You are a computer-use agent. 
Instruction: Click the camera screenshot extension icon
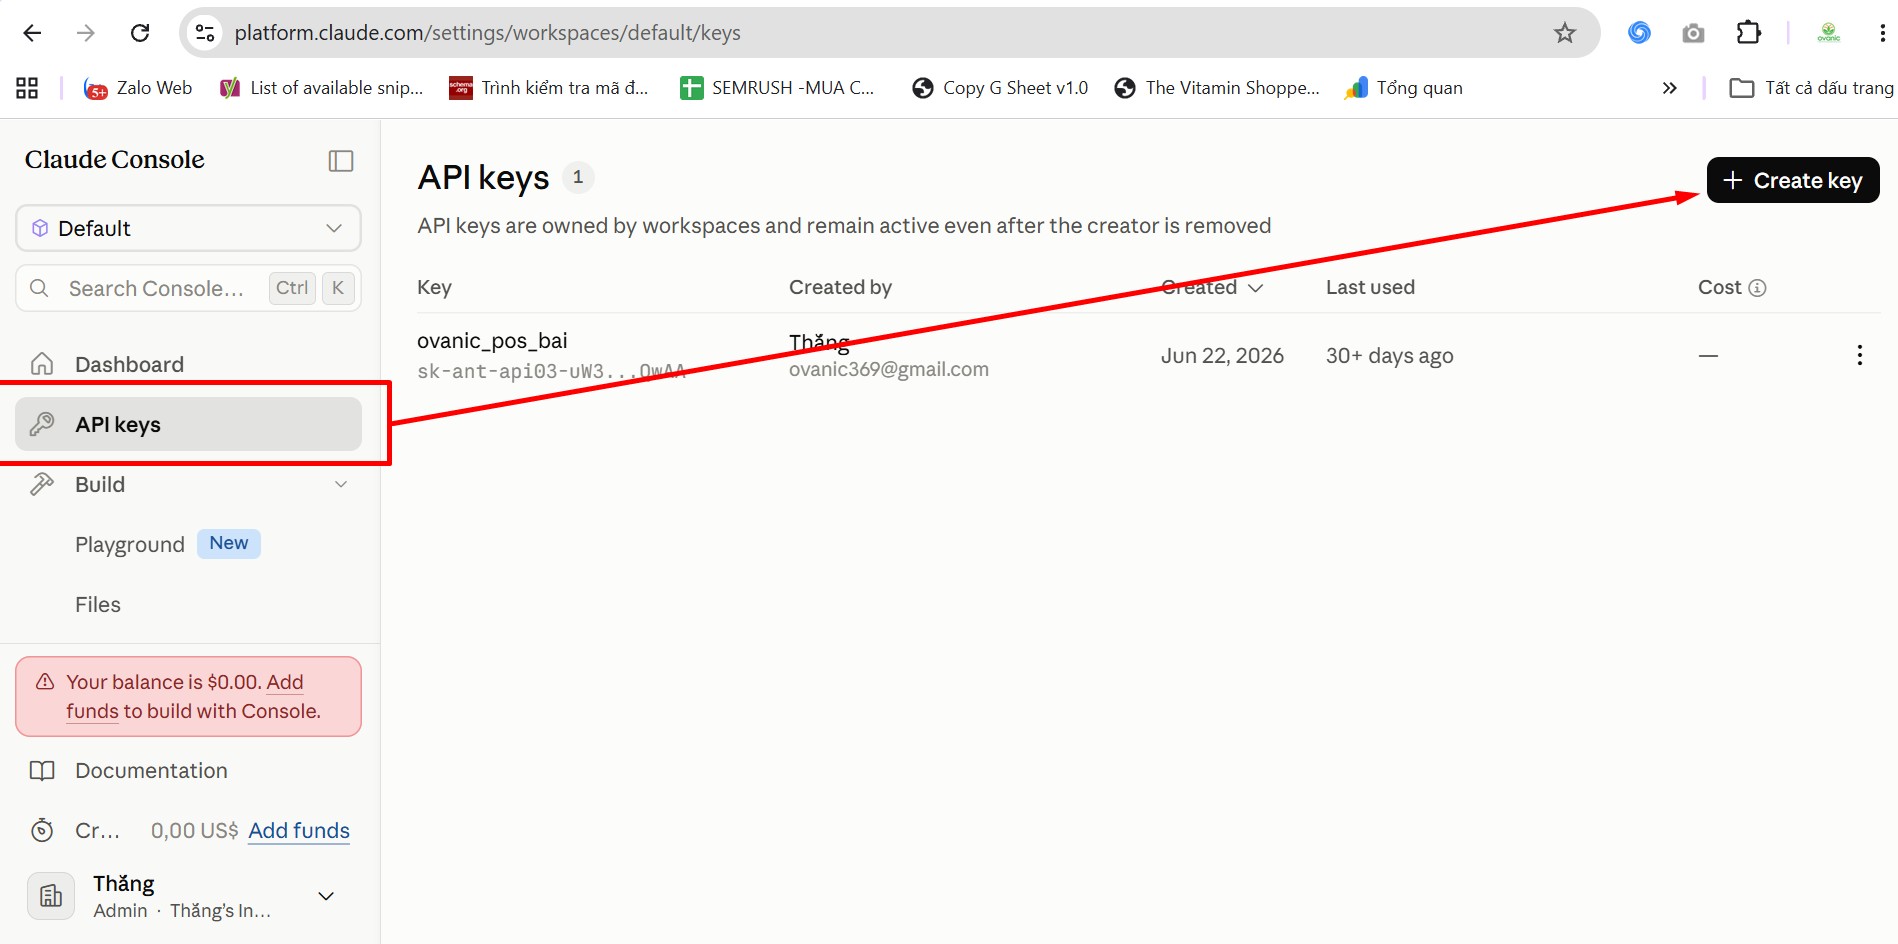1693,33
